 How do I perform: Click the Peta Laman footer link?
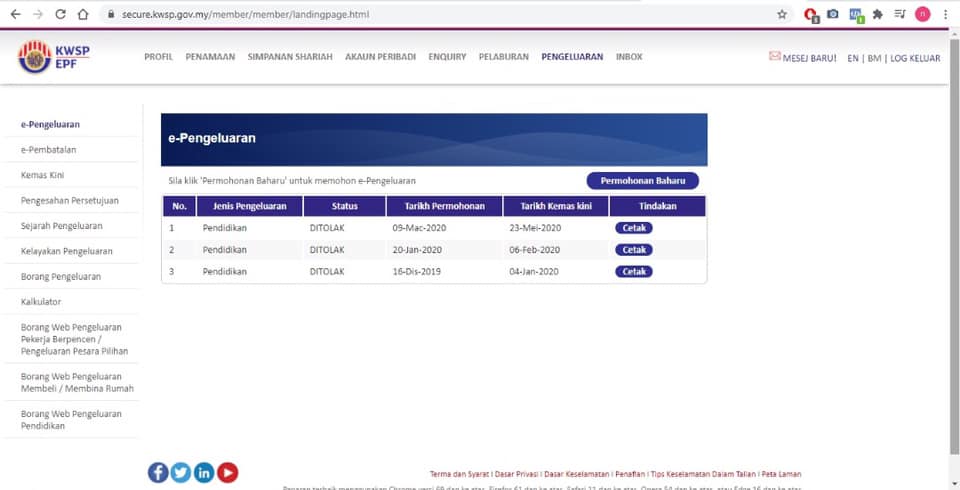click(x=781, y=474)
